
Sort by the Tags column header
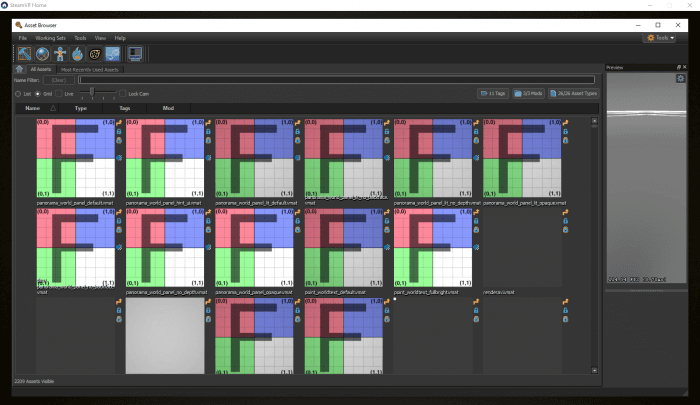click(125, 108)
